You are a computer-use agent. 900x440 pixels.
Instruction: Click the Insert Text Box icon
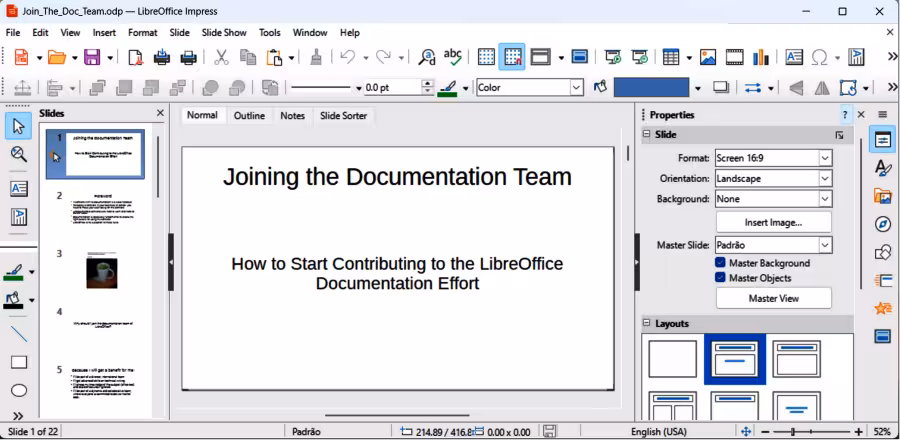point(794,57)
